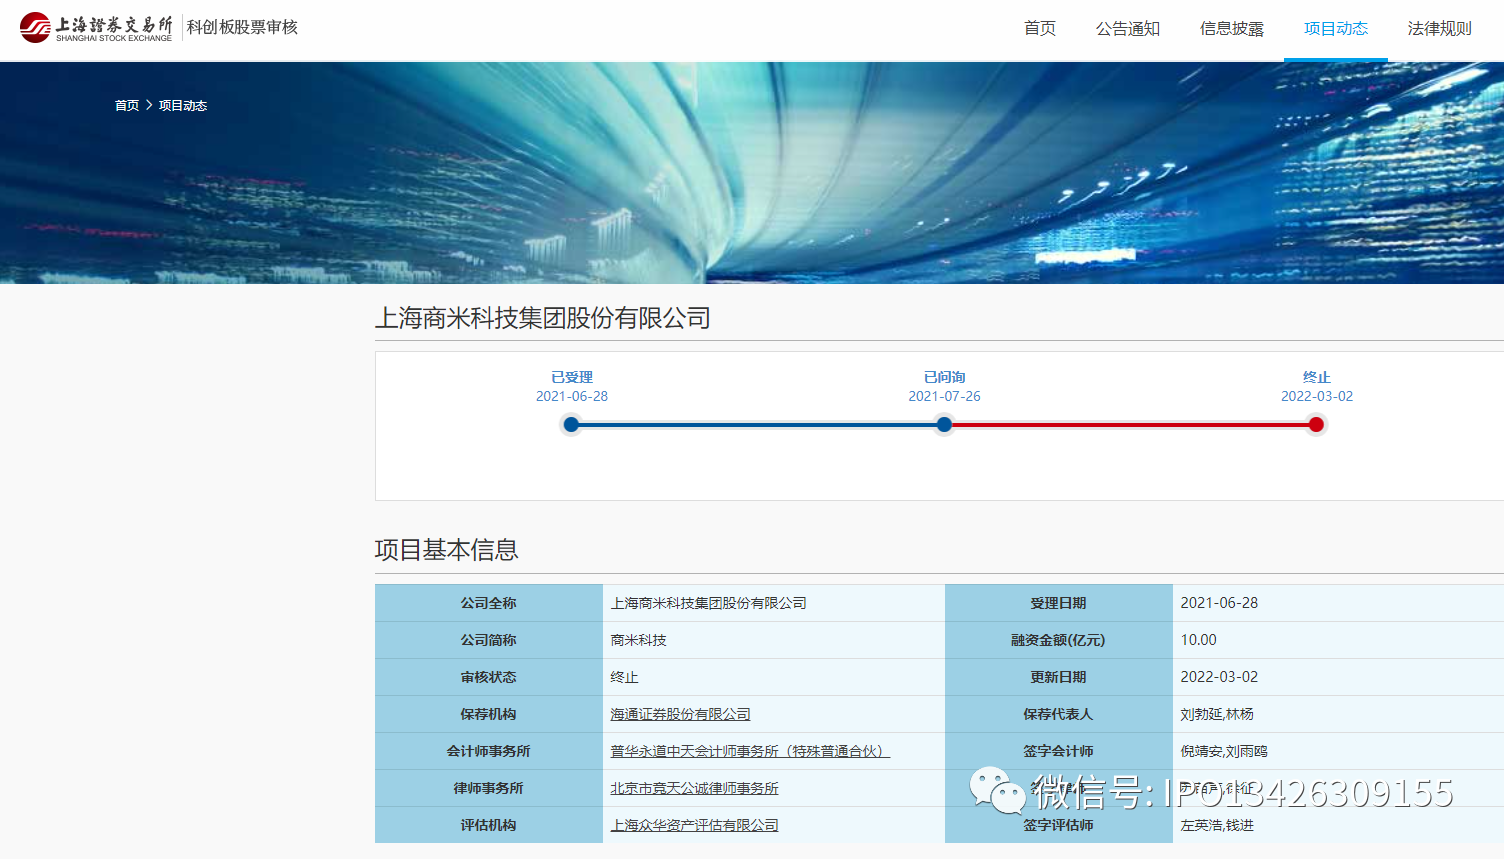Open the 海通证券股份有限公司 sponsor link
Image resolution: width=1504 pixels, height=859 pixels.
(680, 714)
